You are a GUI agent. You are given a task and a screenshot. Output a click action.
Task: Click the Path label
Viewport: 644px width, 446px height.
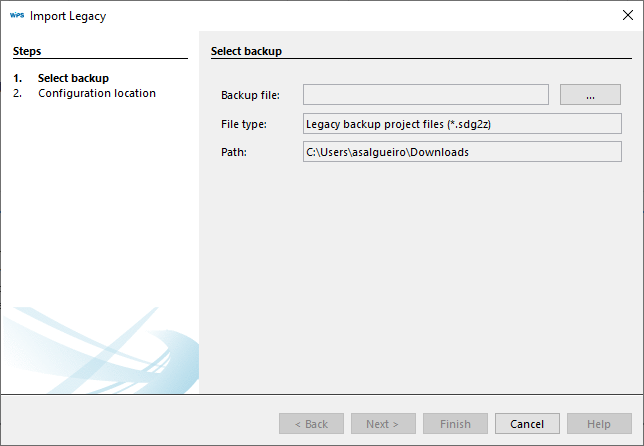coord(233,153)
